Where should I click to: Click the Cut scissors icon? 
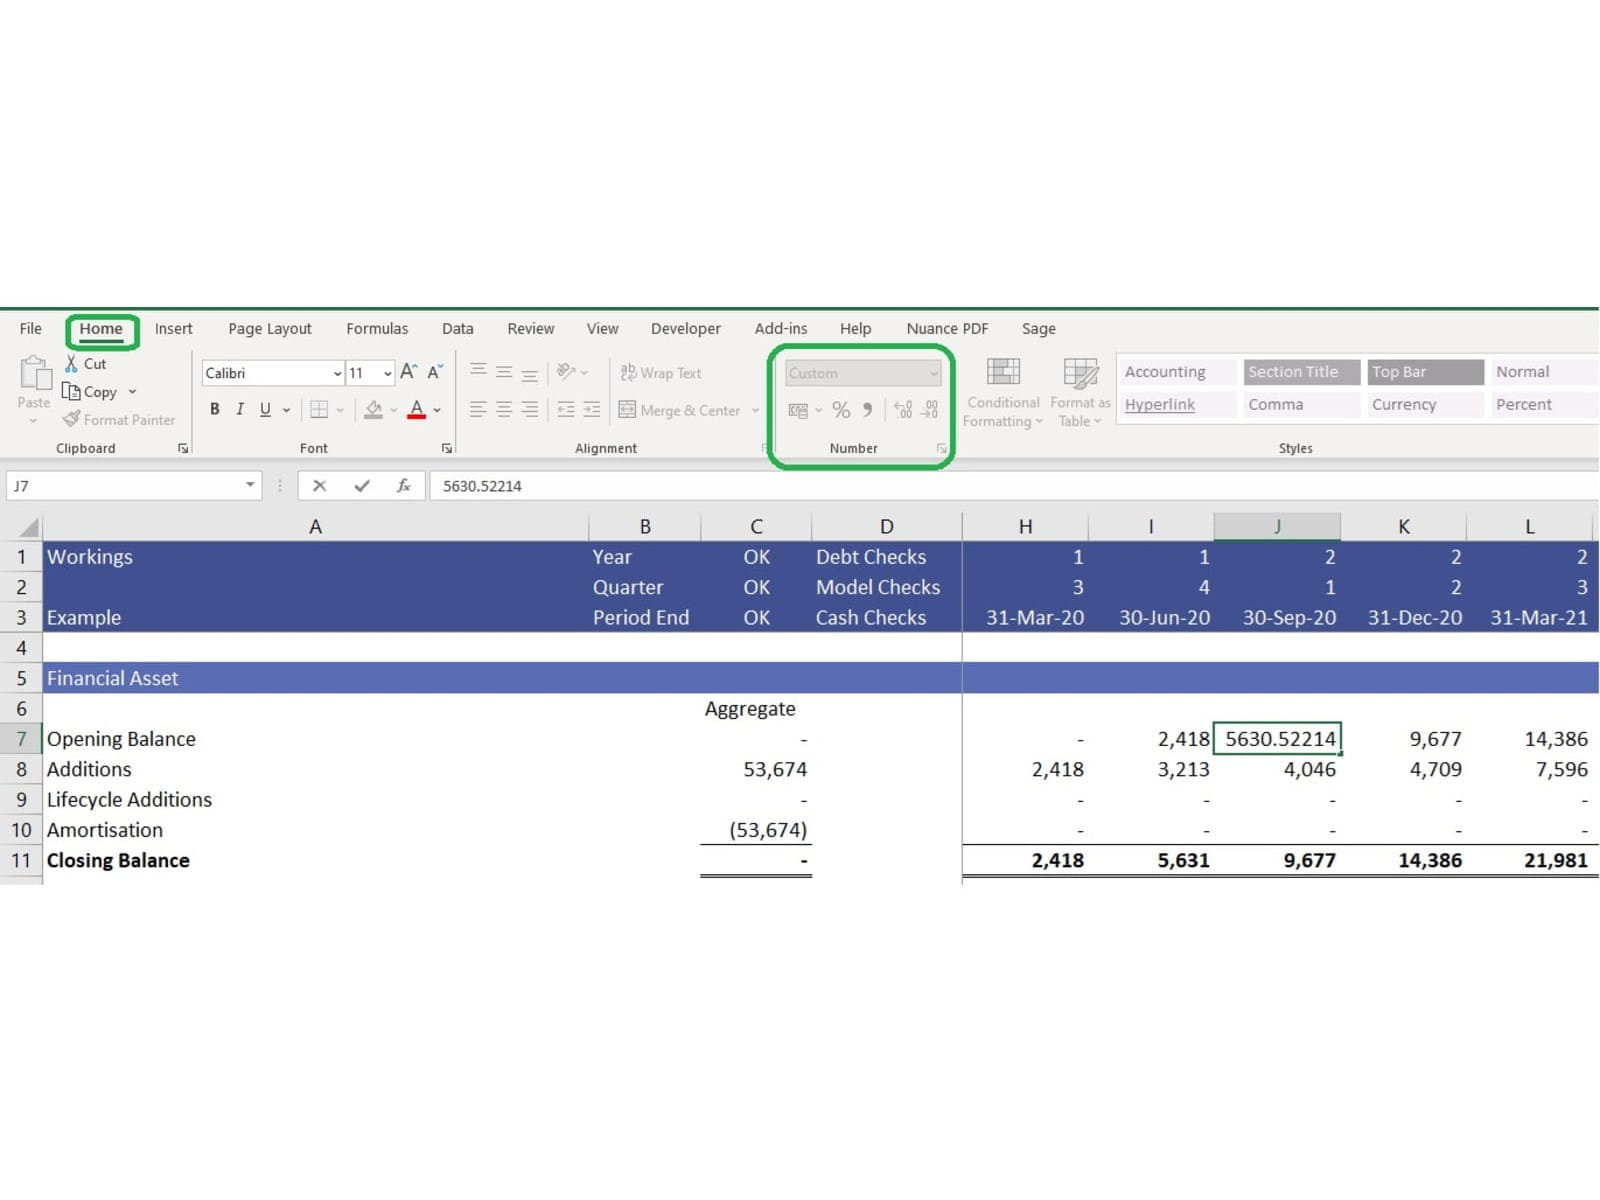(71, 364)
